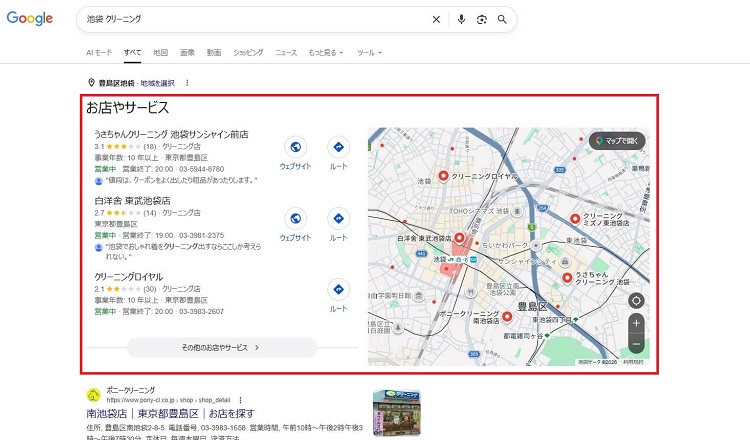
Task: Click the クリーニングミズノ東池袋店 map pin
Action: pos(575,219)
